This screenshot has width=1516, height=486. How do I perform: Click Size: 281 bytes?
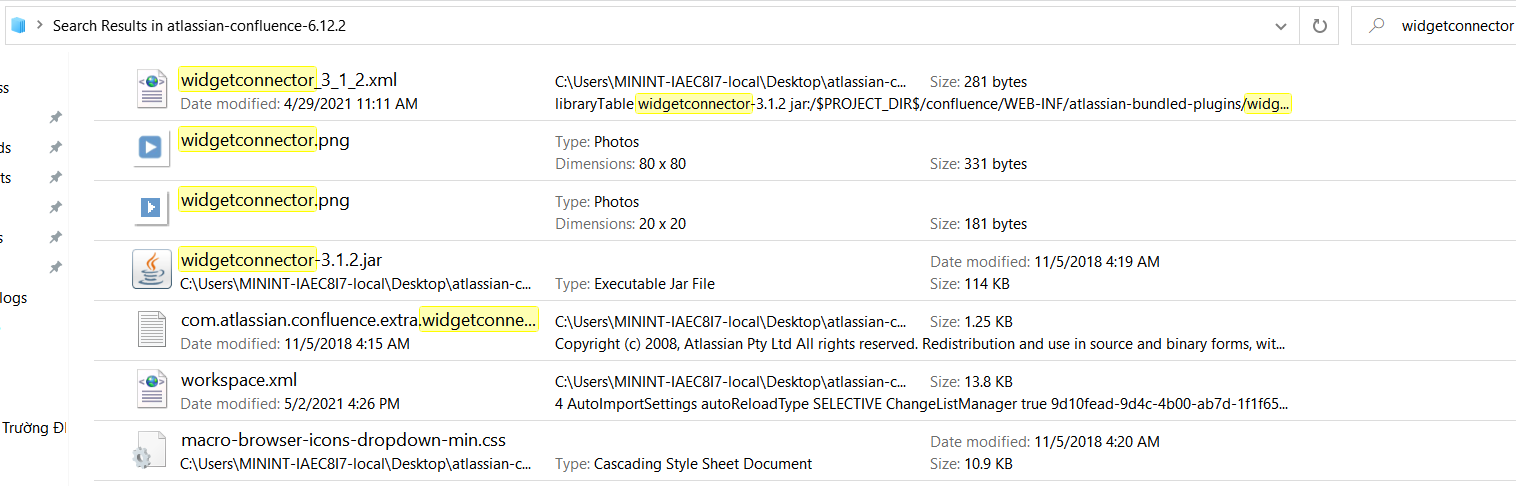tap(978, 82)
